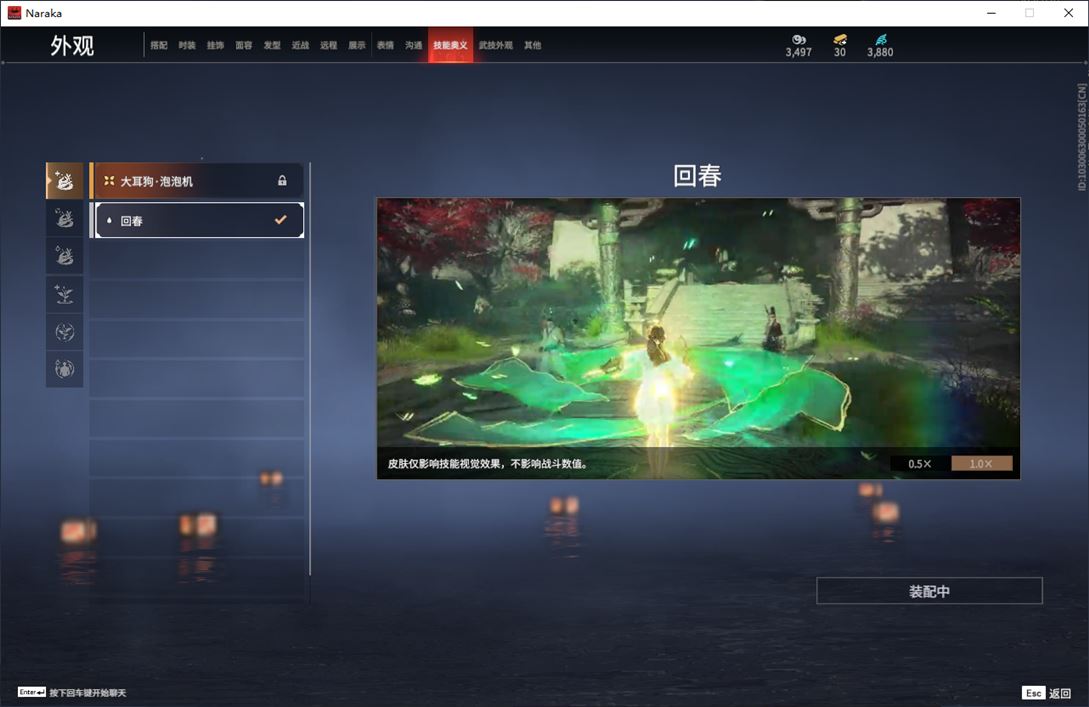Open the 远程 tab
Viewport: 1089px width, 707px height.
[329, 45]
